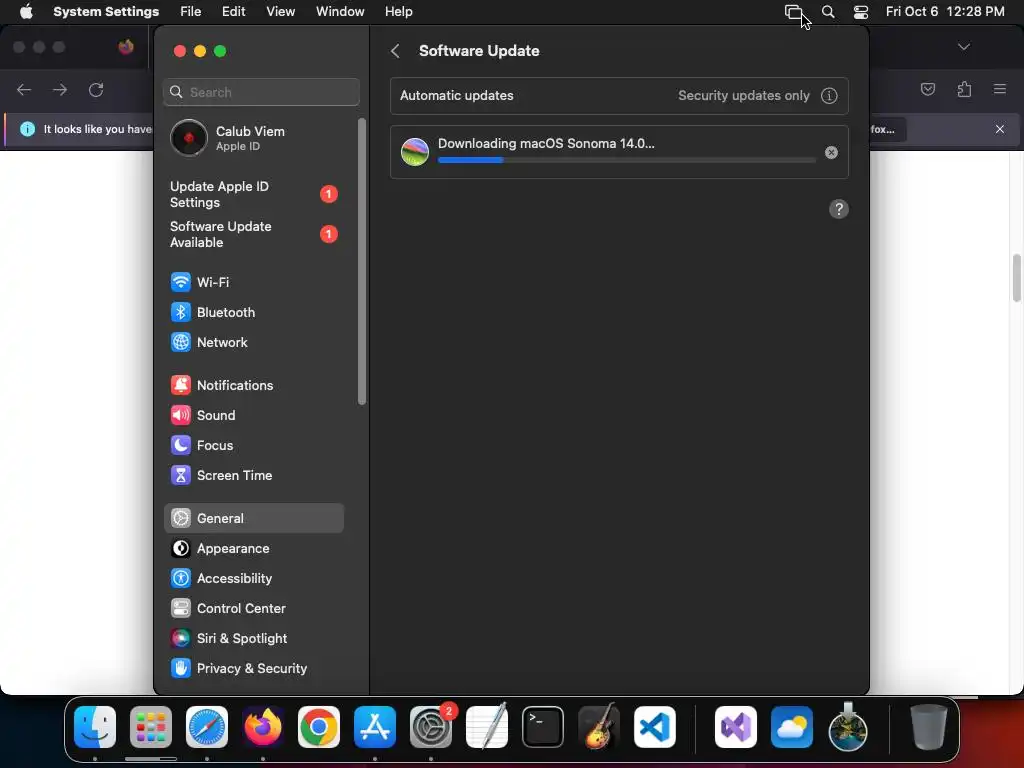1024x768 pixels.
Task: Open Focus settings in sidebar
Action: [x=253, y=445]
